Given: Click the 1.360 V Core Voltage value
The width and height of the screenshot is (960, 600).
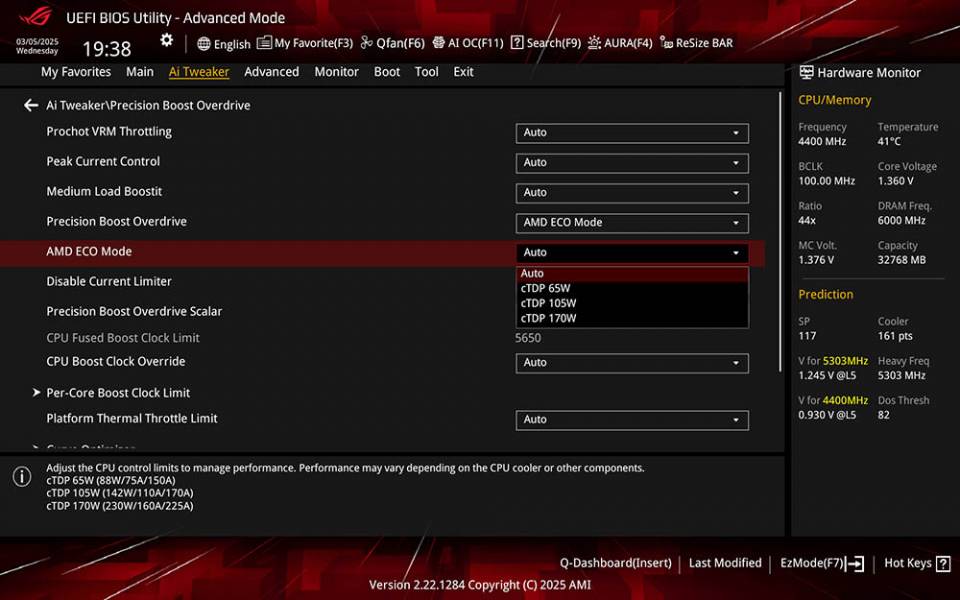Looking at the screenshot, I should click(895, 181).
